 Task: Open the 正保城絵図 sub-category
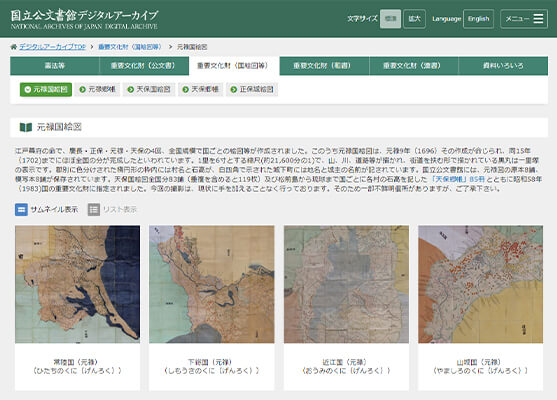click(x=252, y=90)
